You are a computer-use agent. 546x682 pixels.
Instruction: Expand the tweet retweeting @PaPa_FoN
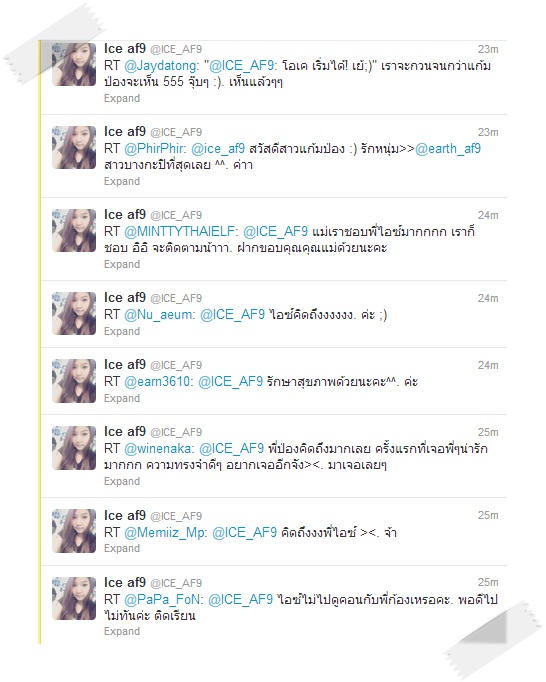click(122, 632)
